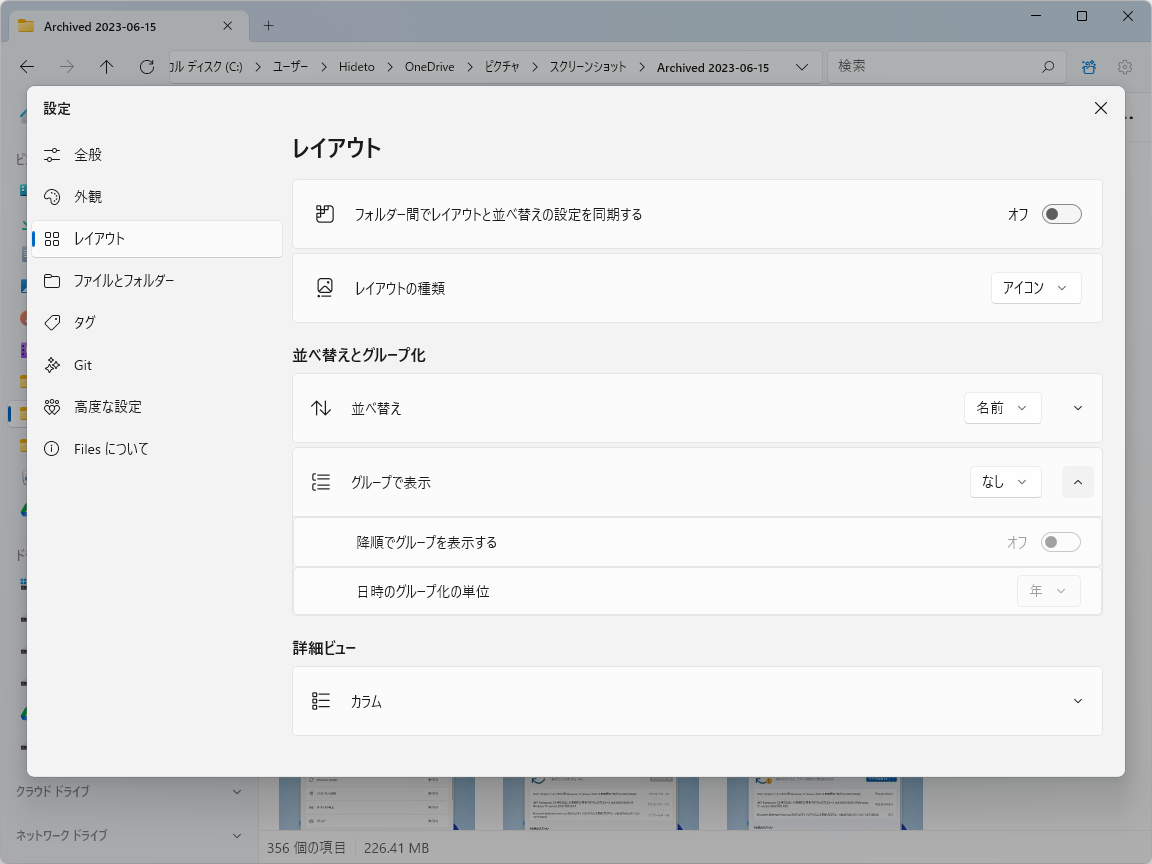Collapse the グループで表示 section chevron
Image resolution: width=1152 pixels, height=864 pixels.
(x=1077, y=481)
